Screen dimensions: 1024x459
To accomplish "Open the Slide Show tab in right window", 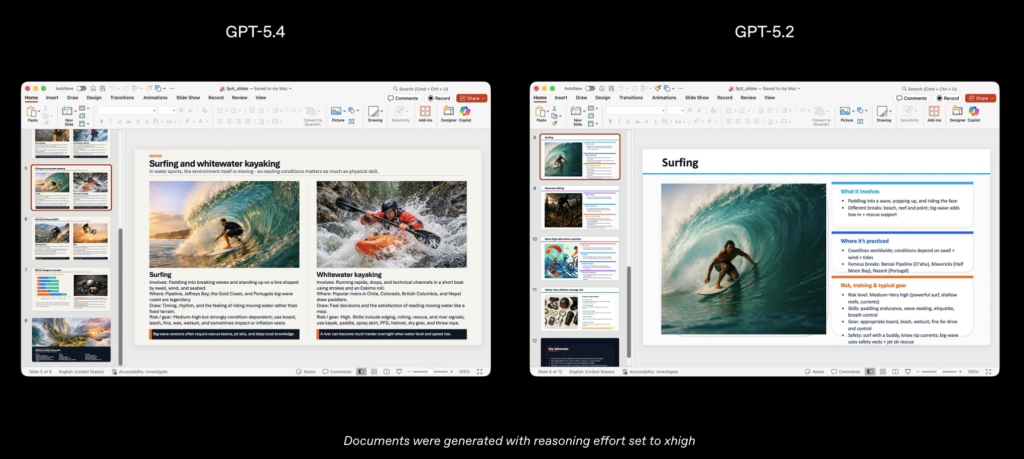I will click(696, 98).
